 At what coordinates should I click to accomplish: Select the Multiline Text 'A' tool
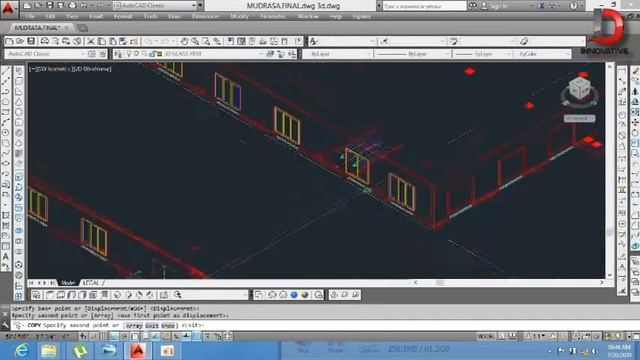(6, 256)
